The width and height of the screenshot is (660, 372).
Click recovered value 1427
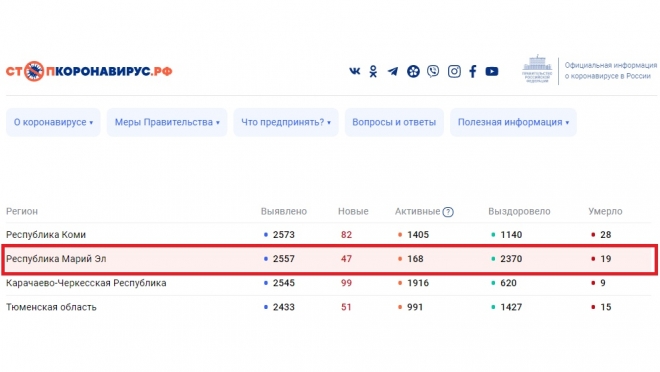click(x=511, y=307)
